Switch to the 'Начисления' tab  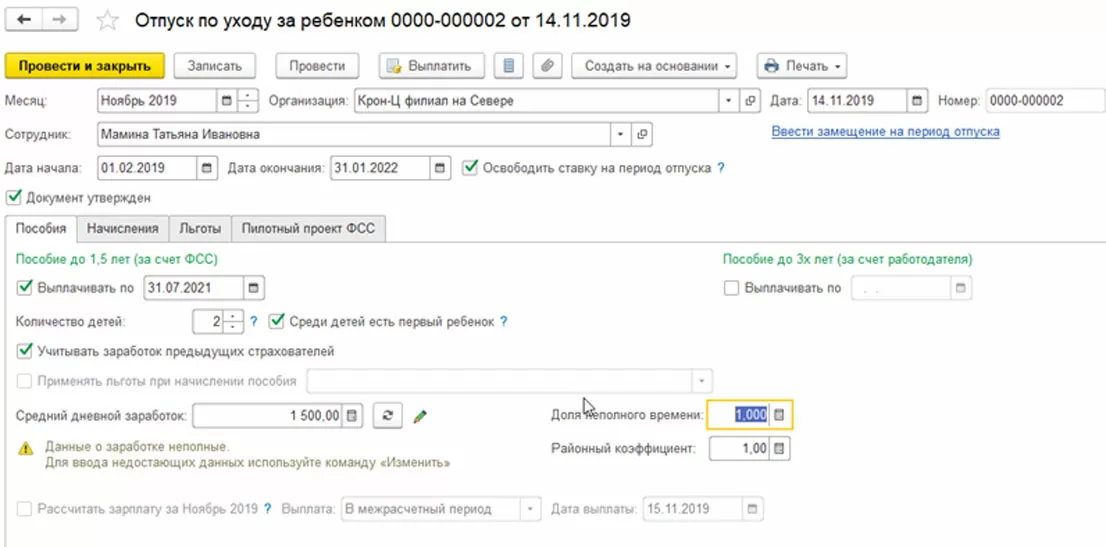122,229
